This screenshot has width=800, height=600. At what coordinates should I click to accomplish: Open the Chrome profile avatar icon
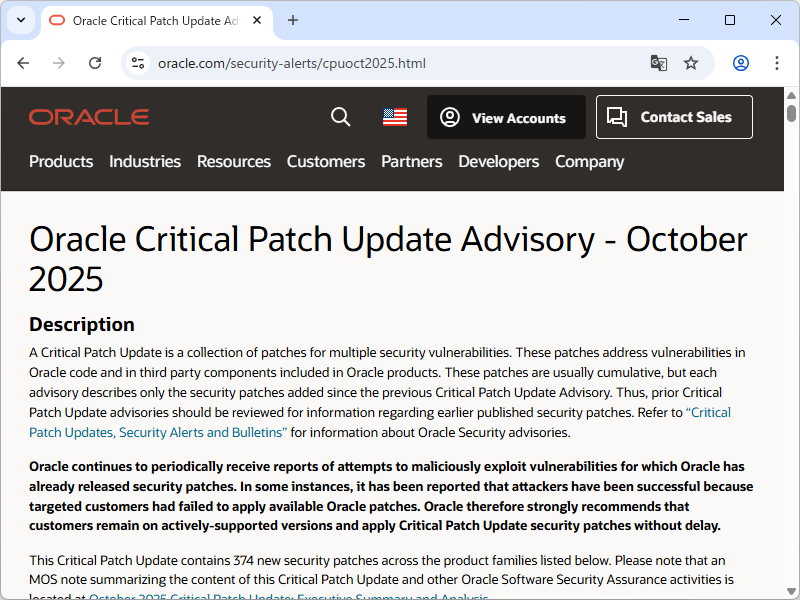pyautogui.click(x=740, y=62)
